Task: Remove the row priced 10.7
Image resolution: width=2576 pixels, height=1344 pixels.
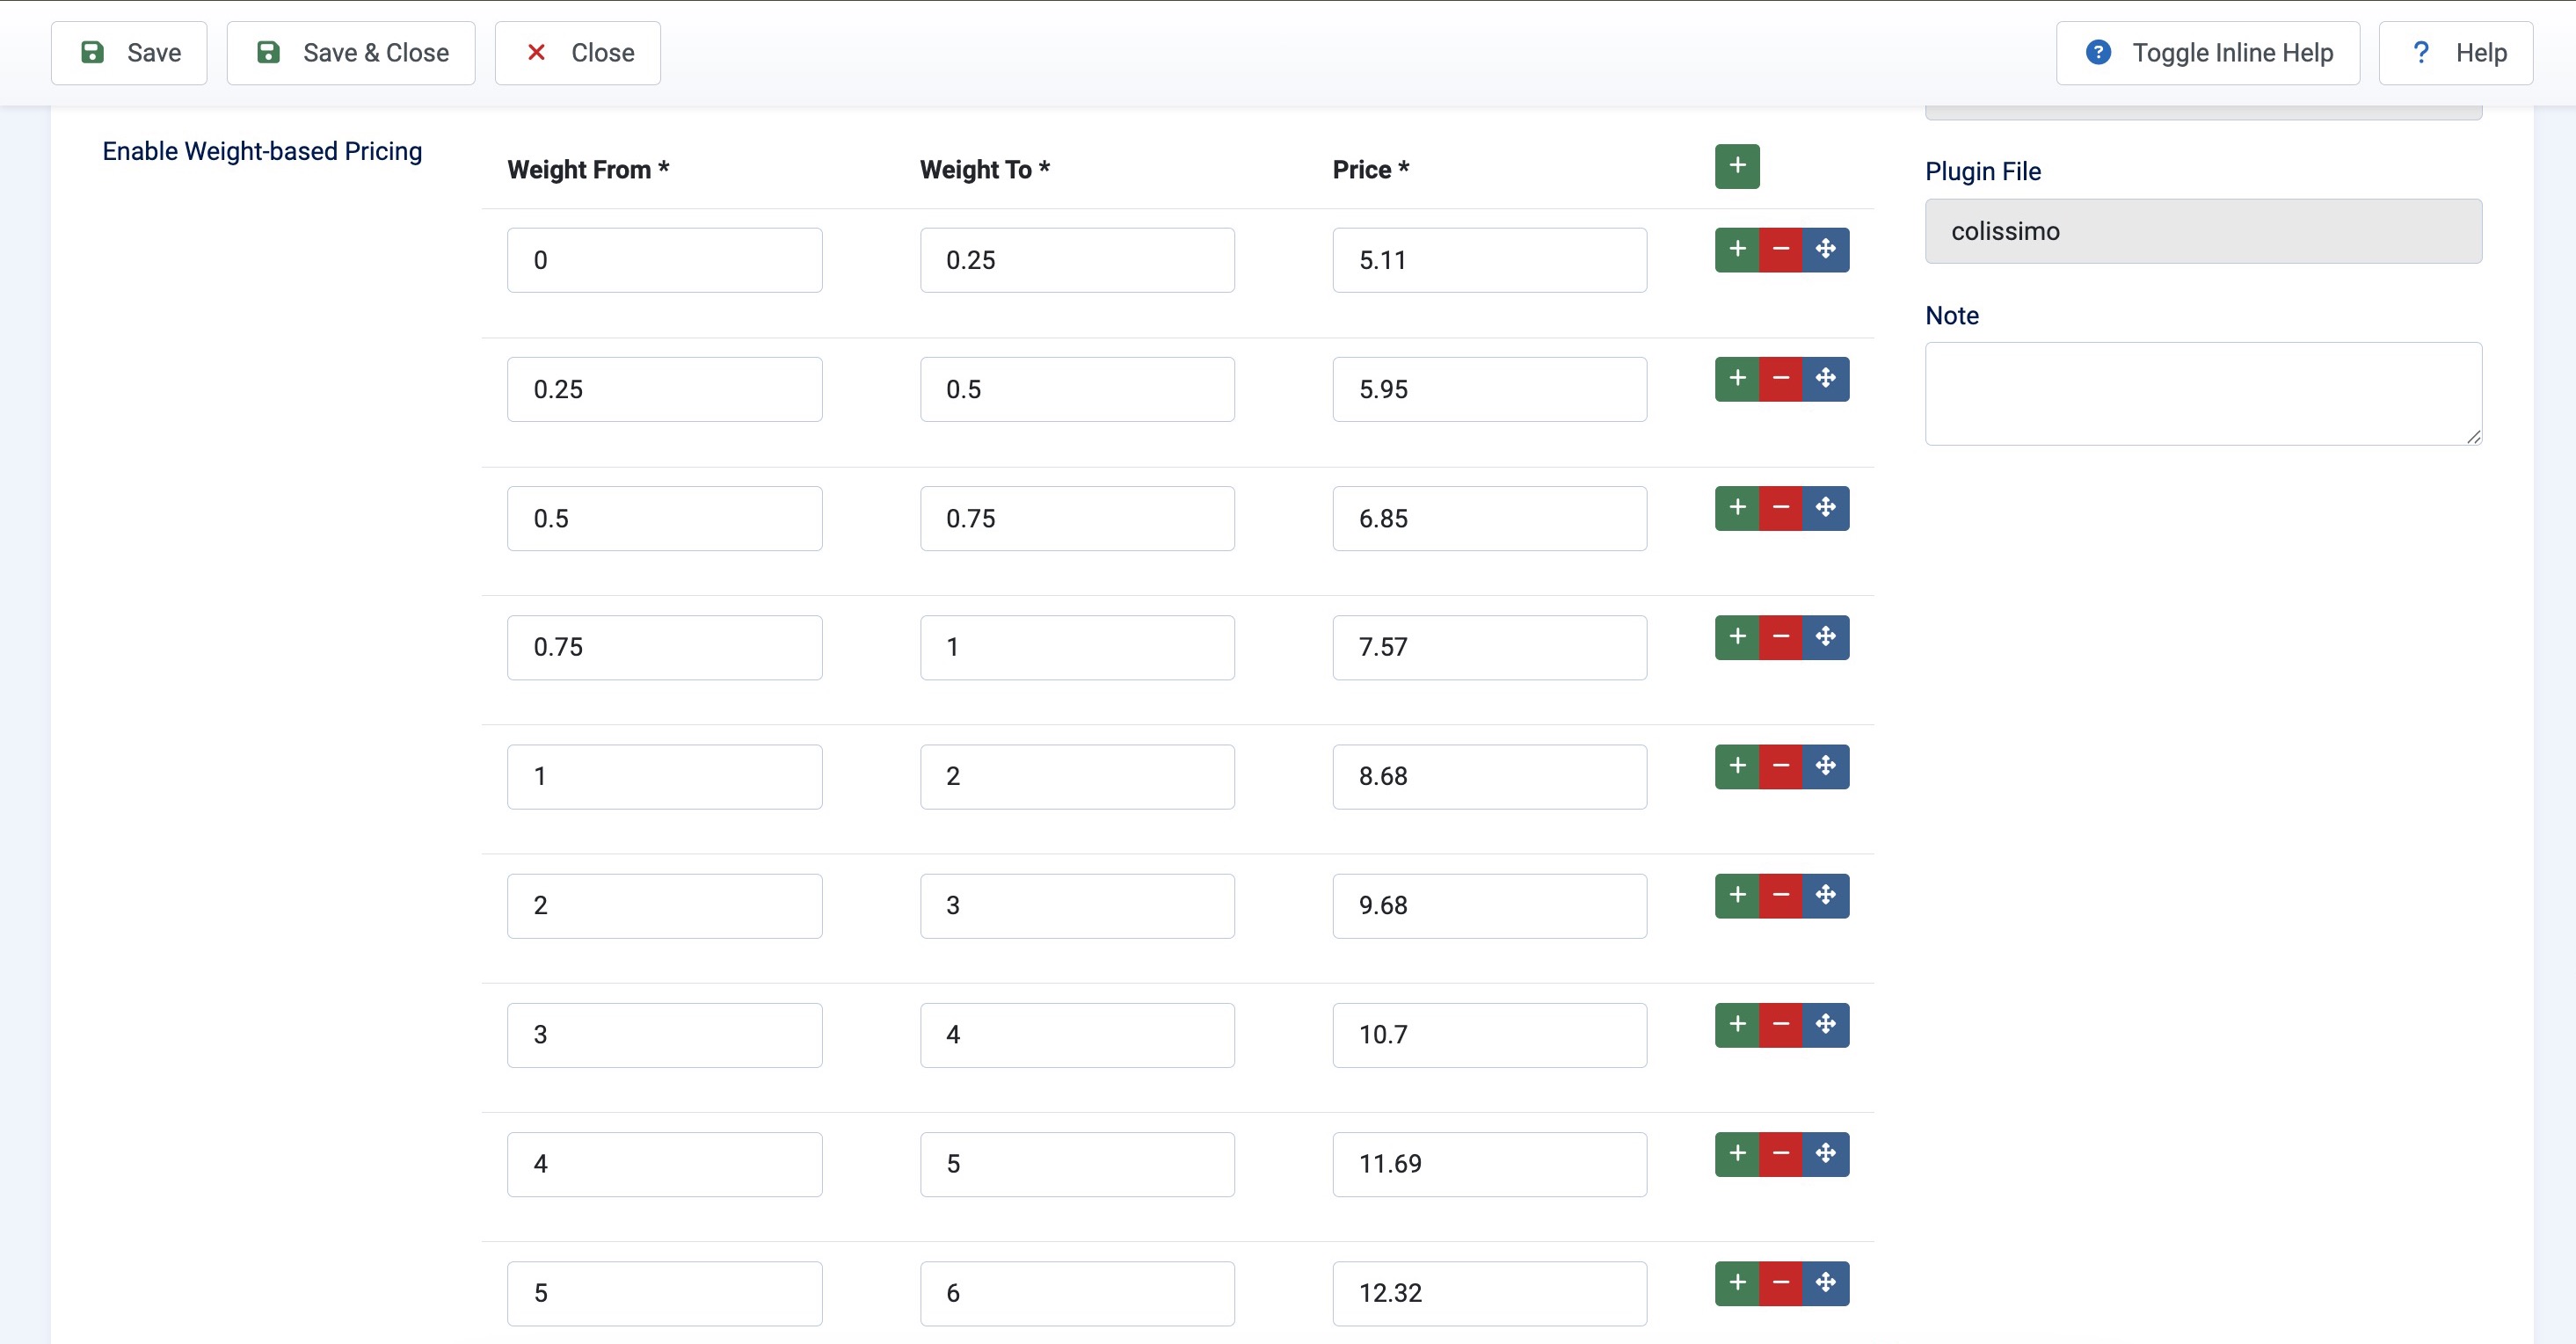Action: (1781, 1024)
